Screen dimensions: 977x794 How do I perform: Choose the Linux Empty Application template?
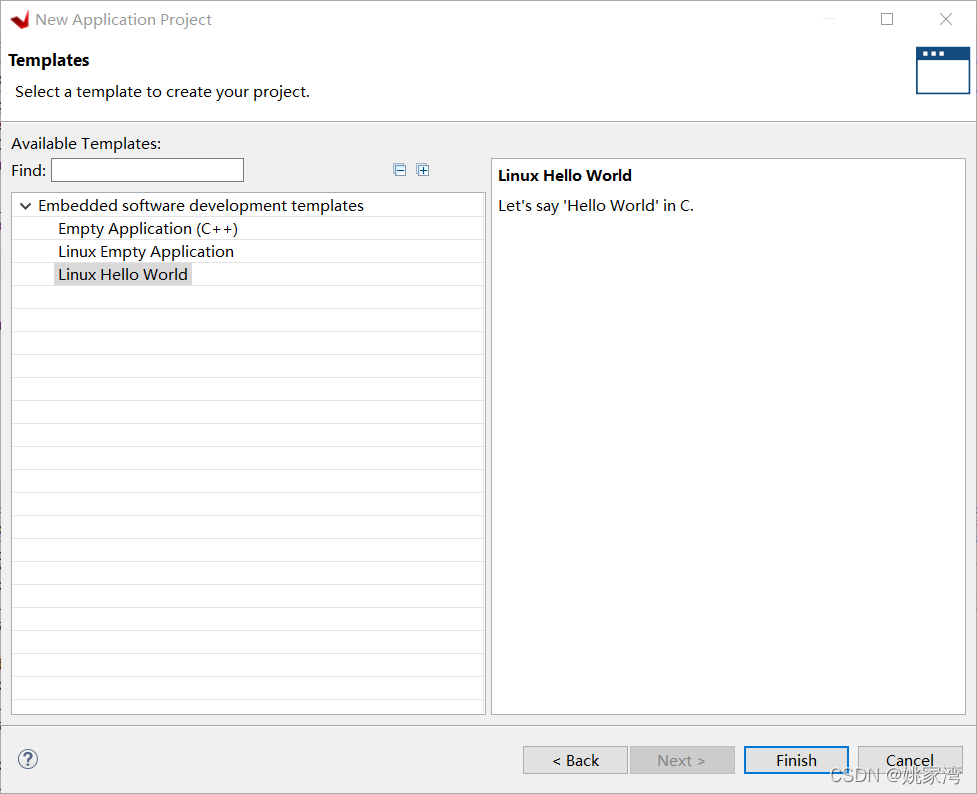coord(146,252)
